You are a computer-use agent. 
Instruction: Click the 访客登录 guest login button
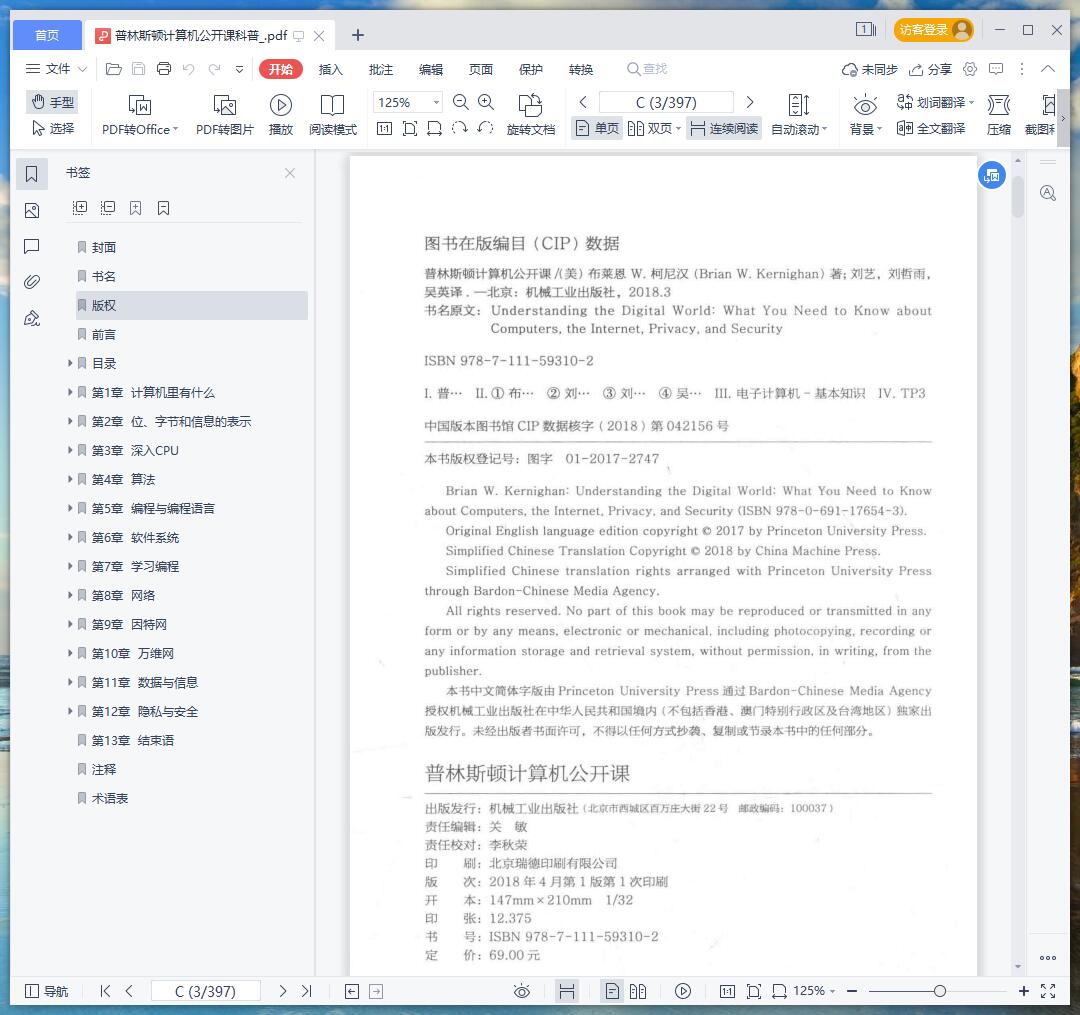click(x=933, y=30)
